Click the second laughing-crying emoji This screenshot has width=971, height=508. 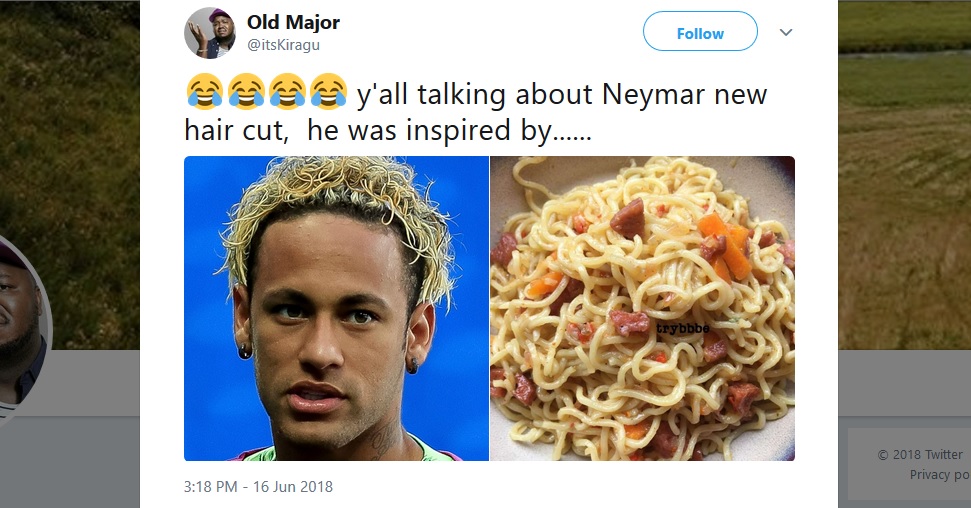click(246, 92)
